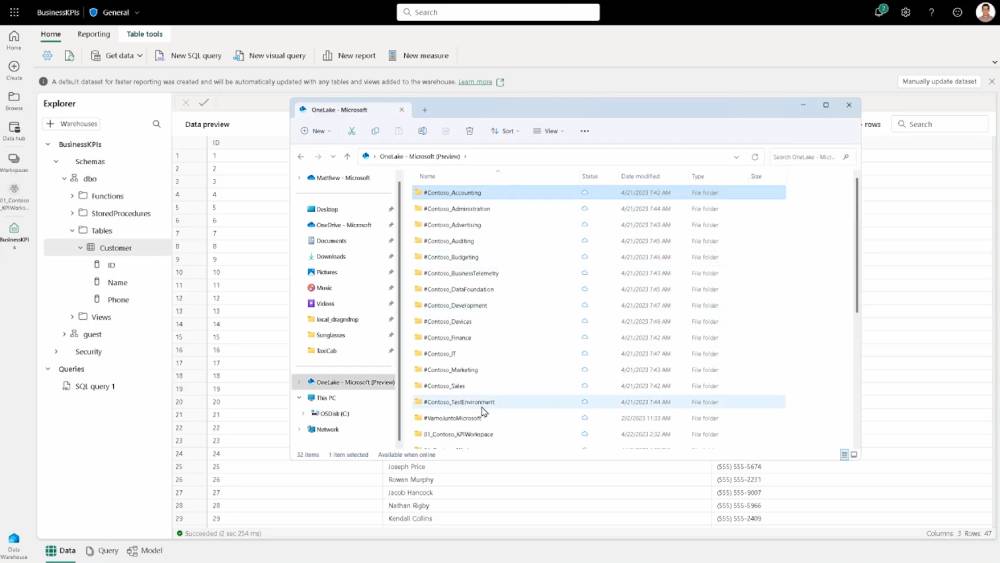Search icon in Explorer panel
The image size is (1000, 563).
(156, 124)
